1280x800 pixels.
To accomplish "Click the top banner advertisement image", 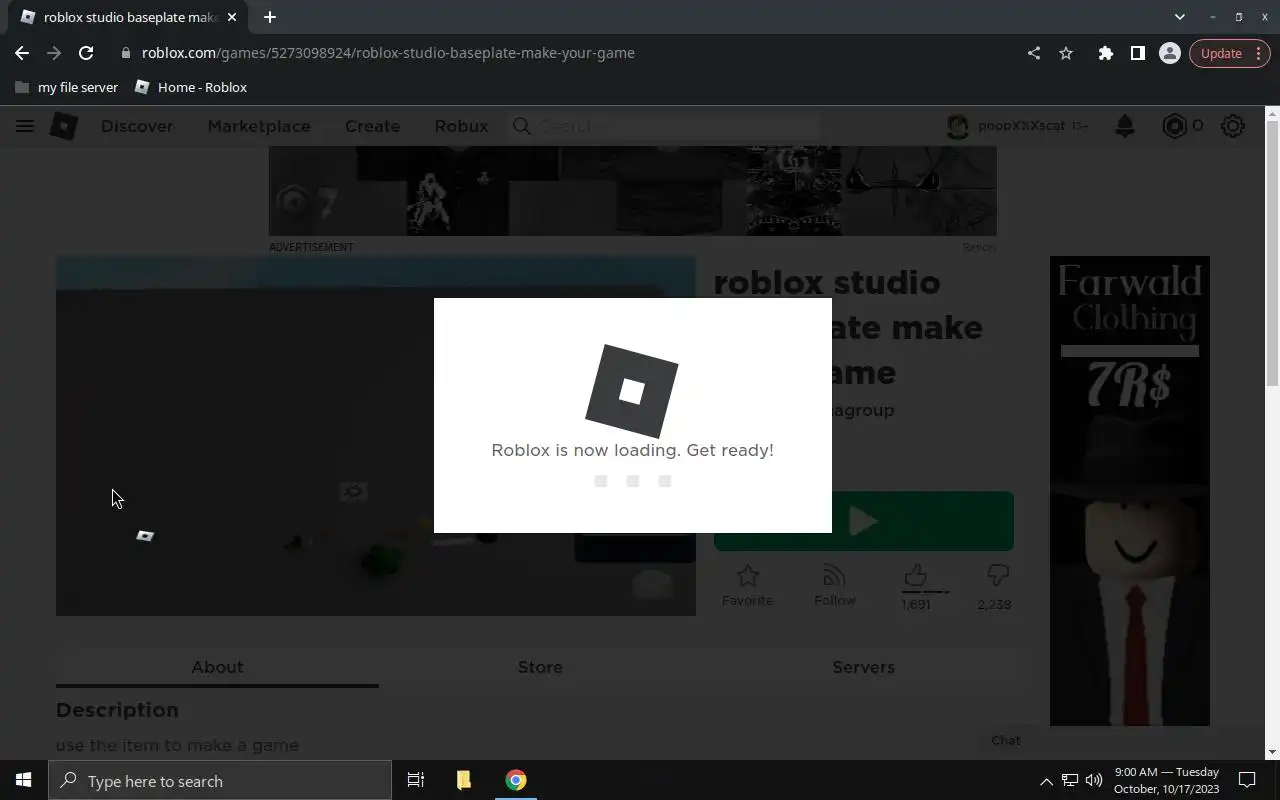I will [632, 191].
